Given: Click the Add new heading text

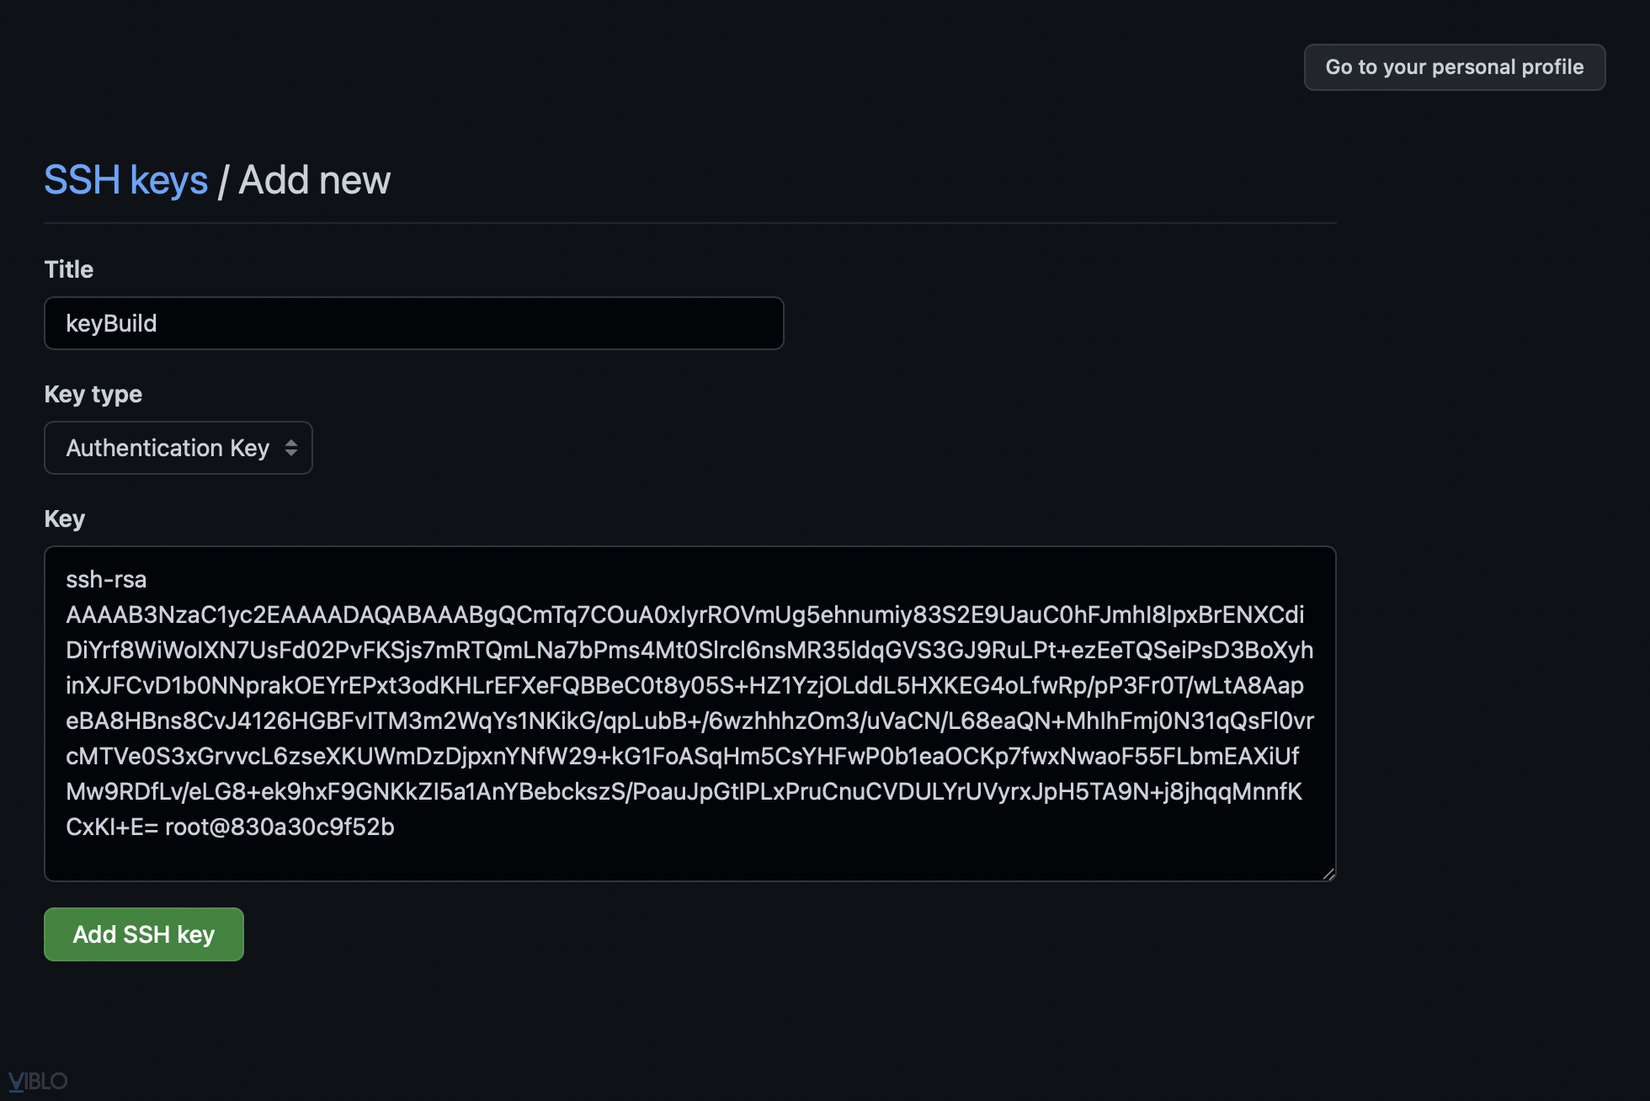Looking at the screenshot, I should point(314,180).
